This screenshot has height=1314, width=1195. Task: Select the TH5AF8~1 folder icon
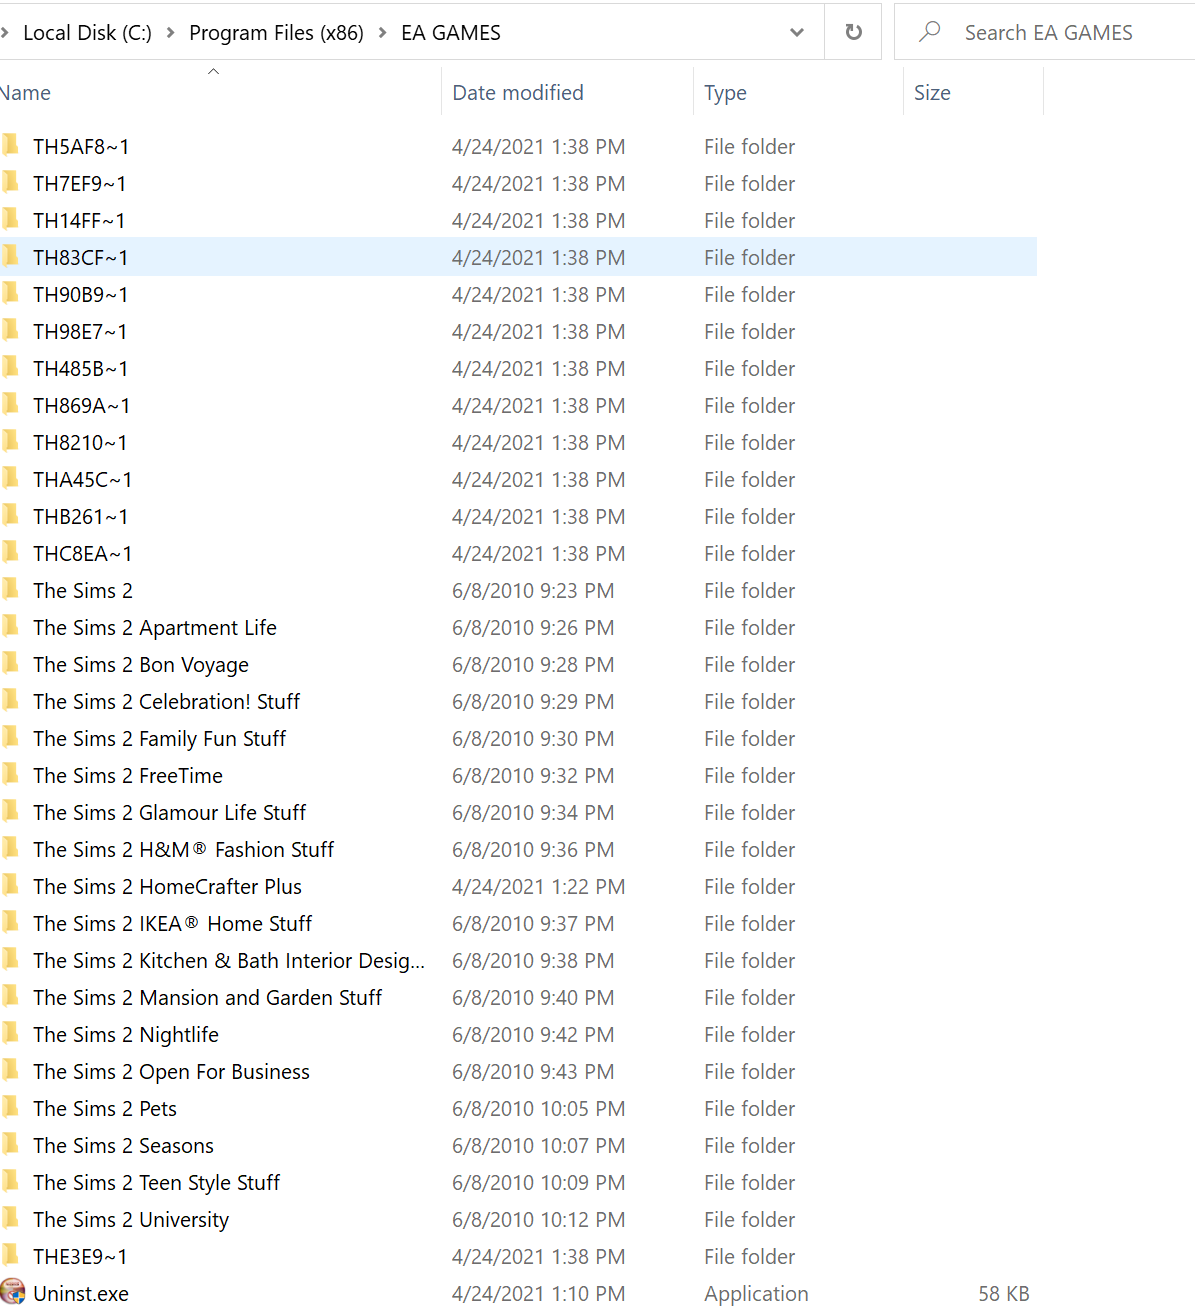(11, 145)
